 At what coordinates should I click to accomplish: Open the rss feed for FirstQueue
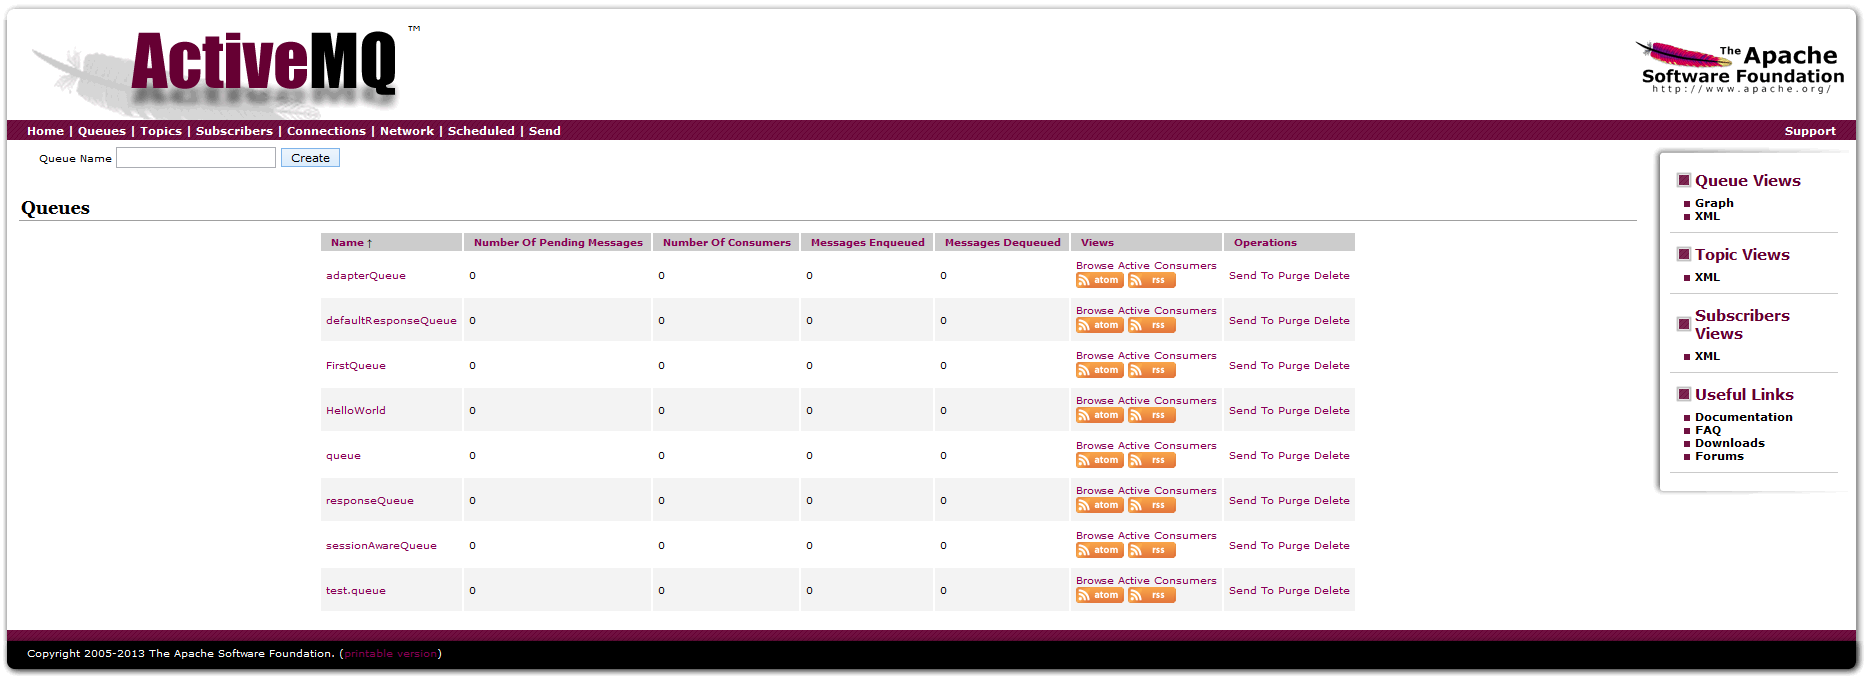(1151, 371)
